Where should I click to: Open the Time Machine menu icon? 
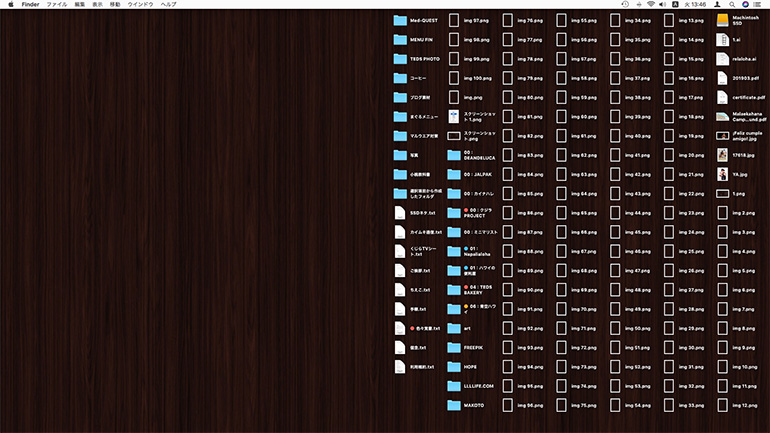624,4
